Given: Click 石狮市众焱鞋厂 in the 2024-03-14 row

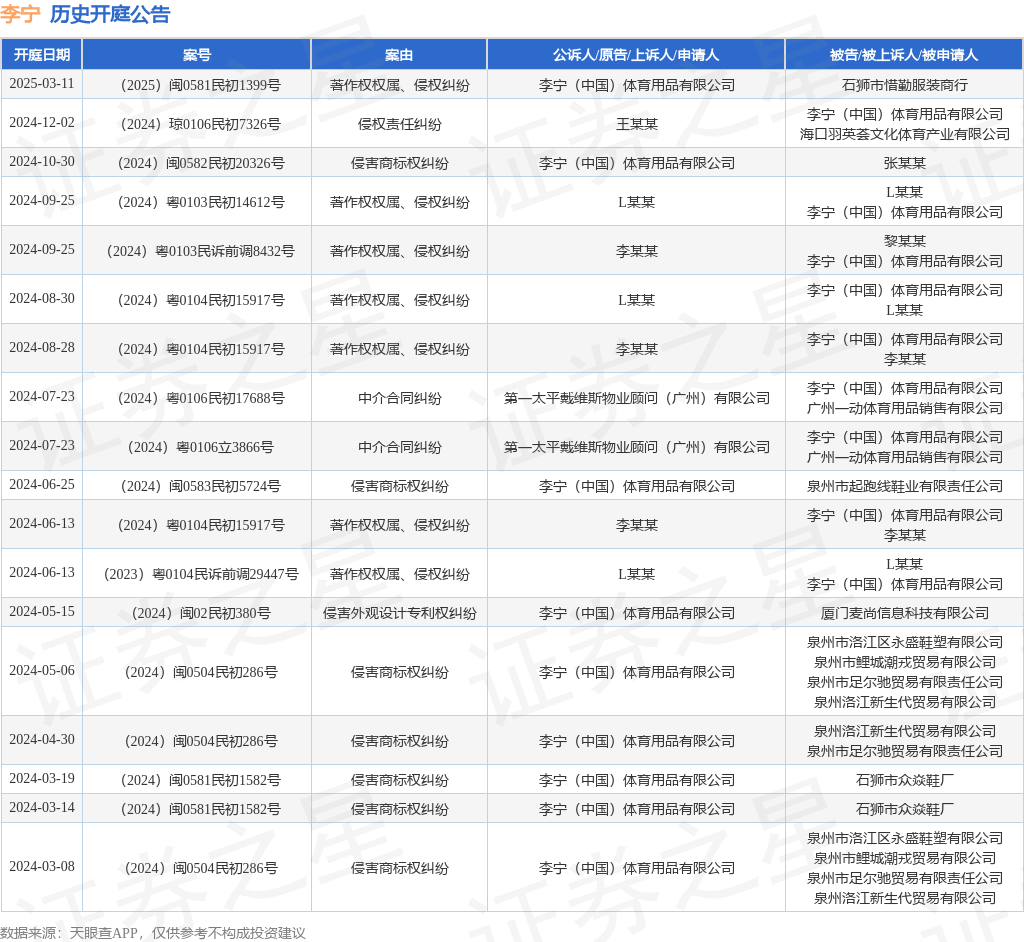Looking at the screenshot, I should (905, 809).
